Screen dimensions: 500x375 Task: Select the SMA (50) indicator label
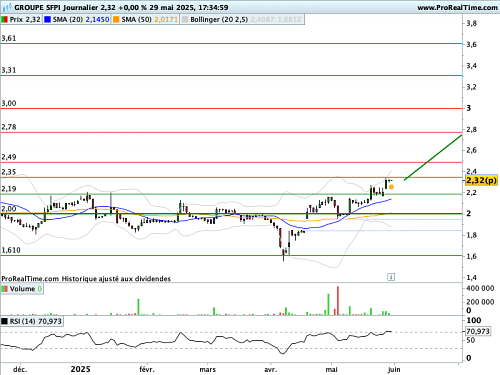pyautogui.click(x=136, y=20)
